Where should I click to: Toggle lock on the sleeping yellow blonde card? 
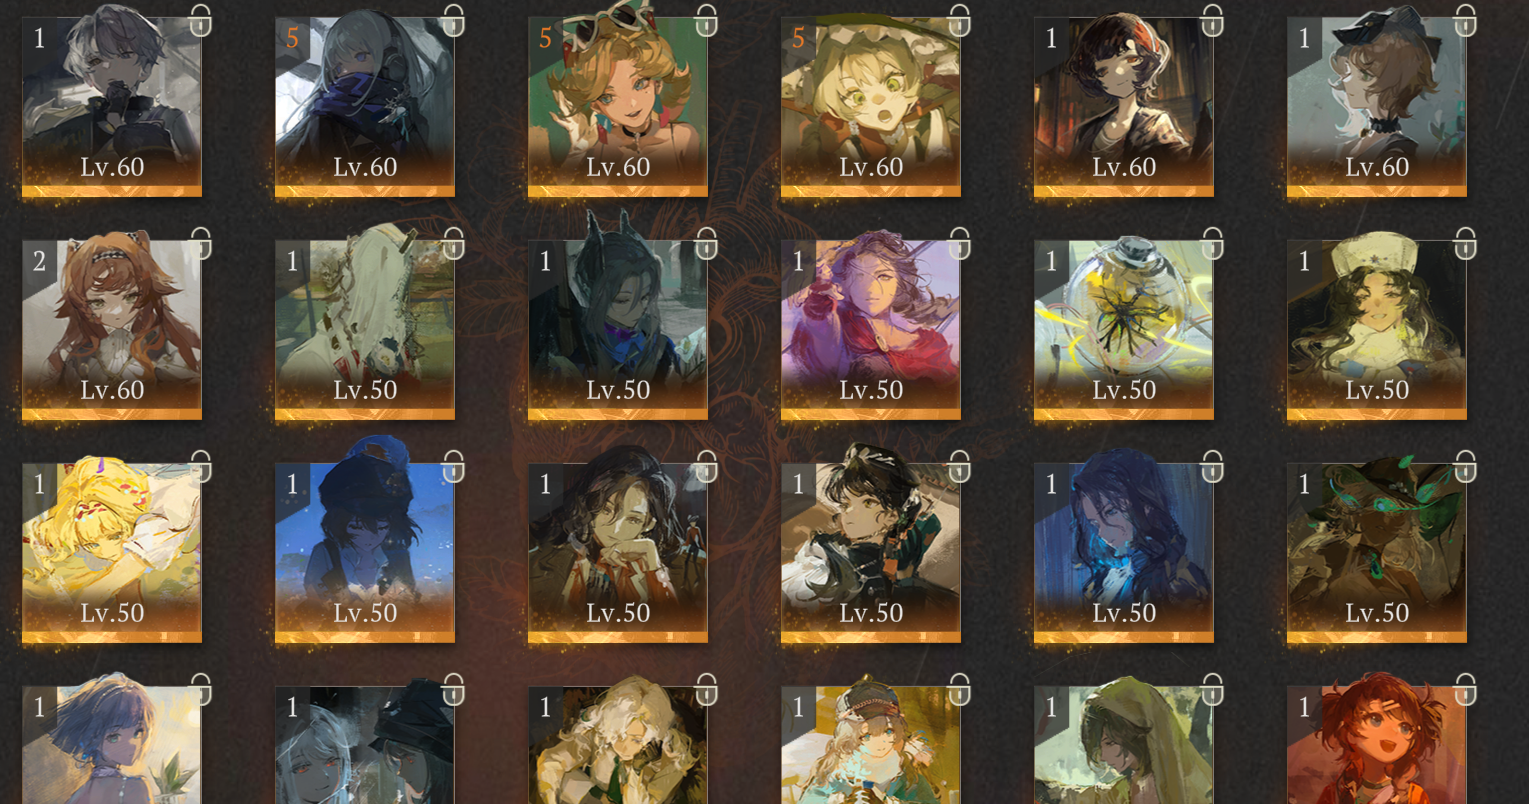pyautogui.click(x=200, y=465)
